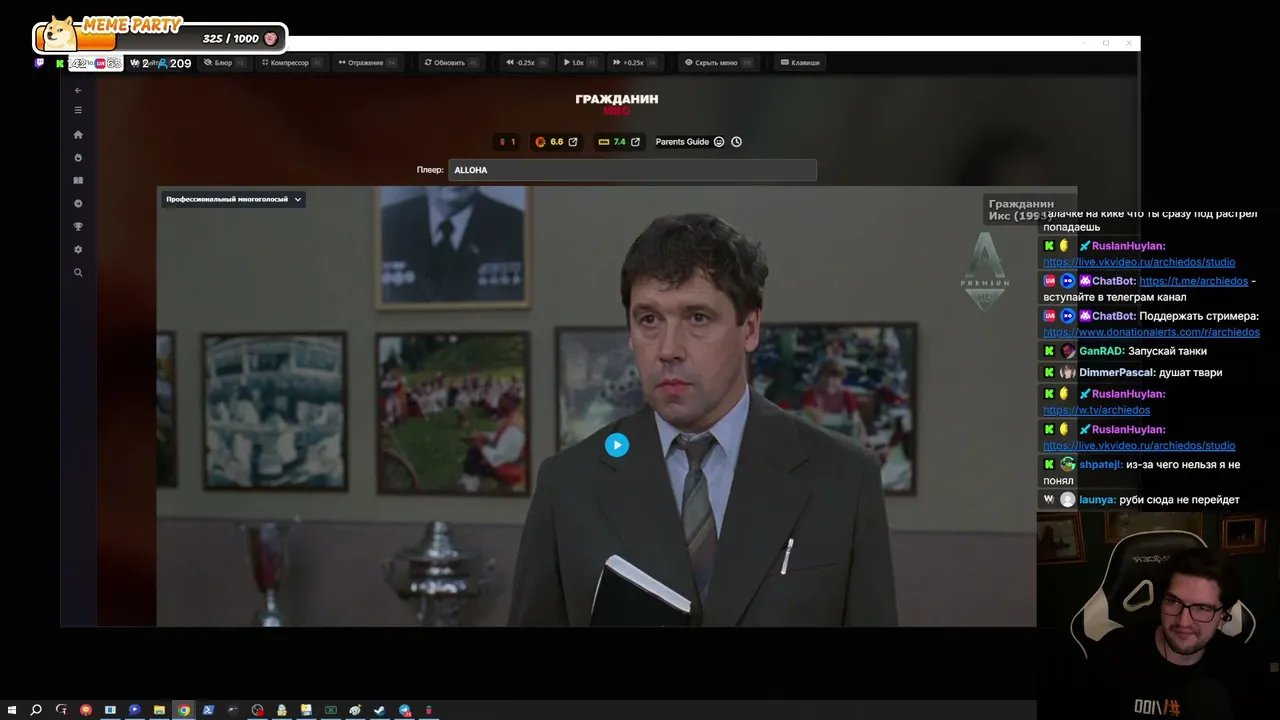Screen dimensions: 1280x720
Task: Open Google Chrome from the taskbar
Action: (184, 710)
